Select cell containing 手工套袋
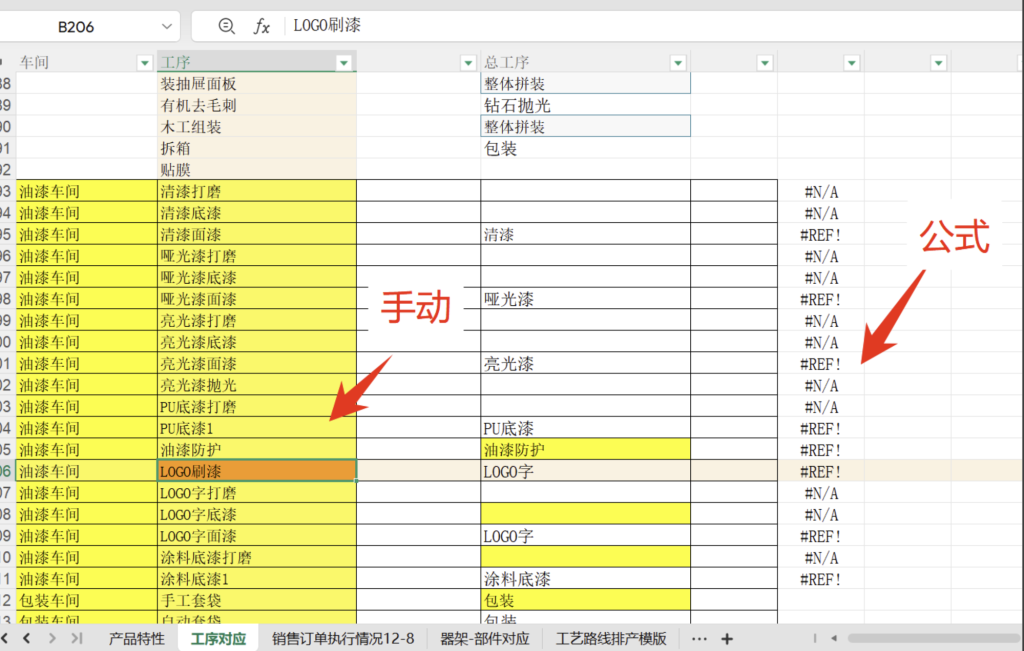Image resolution: width=1024 pixels, height=651 pixels. pos(257,601)
